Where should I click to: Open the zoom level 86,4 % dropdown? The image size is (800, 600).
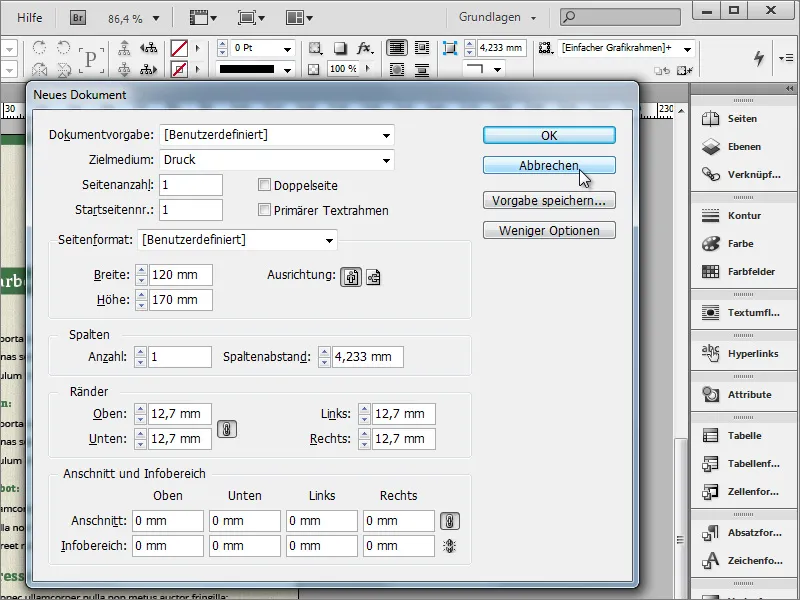click(156, 19)
